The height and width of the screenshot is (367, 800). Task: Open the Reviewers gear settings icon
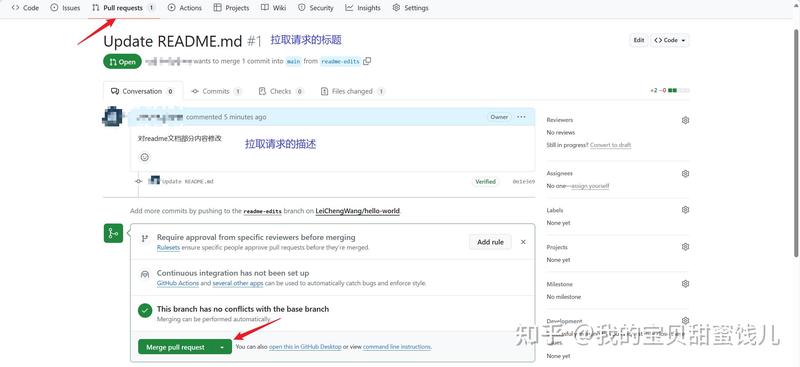click(685, 120)
